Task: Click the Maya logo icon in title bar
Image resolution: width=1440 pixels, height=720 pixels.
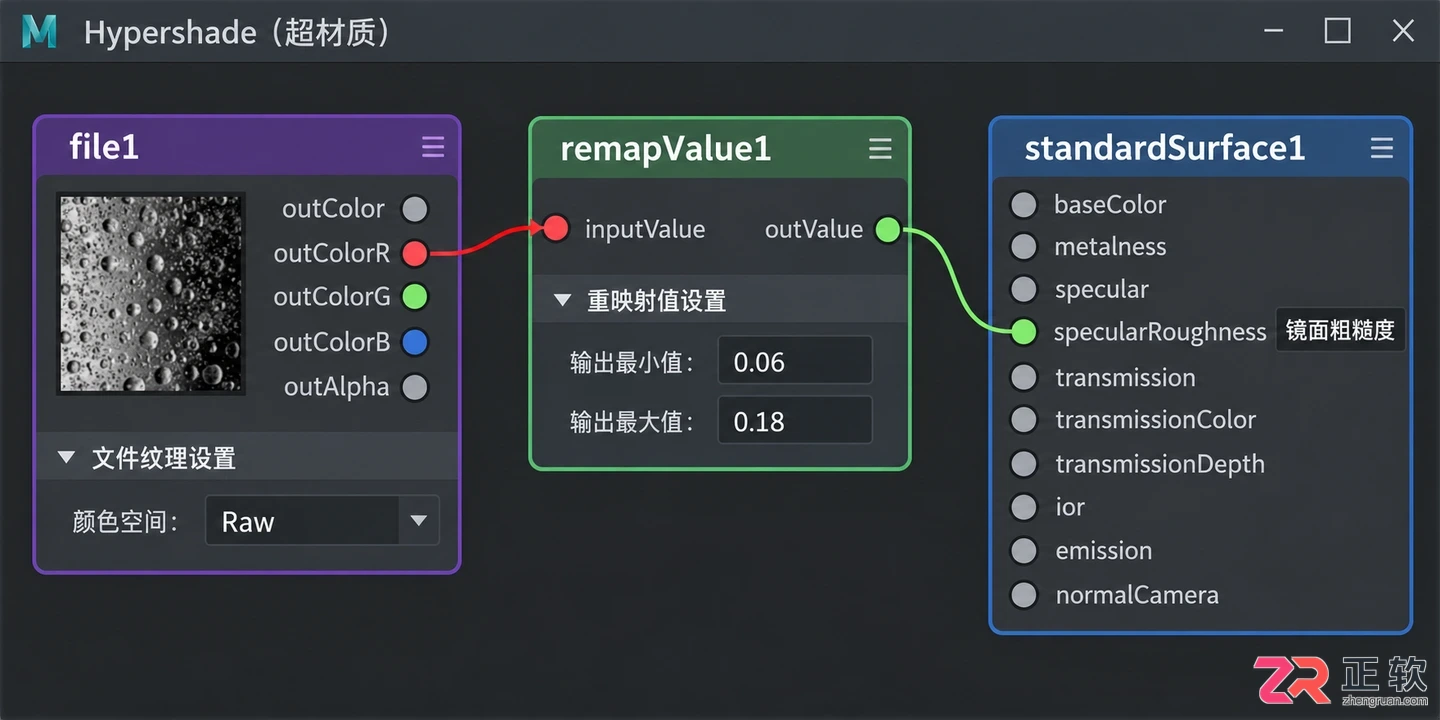Action: point(40,32)
